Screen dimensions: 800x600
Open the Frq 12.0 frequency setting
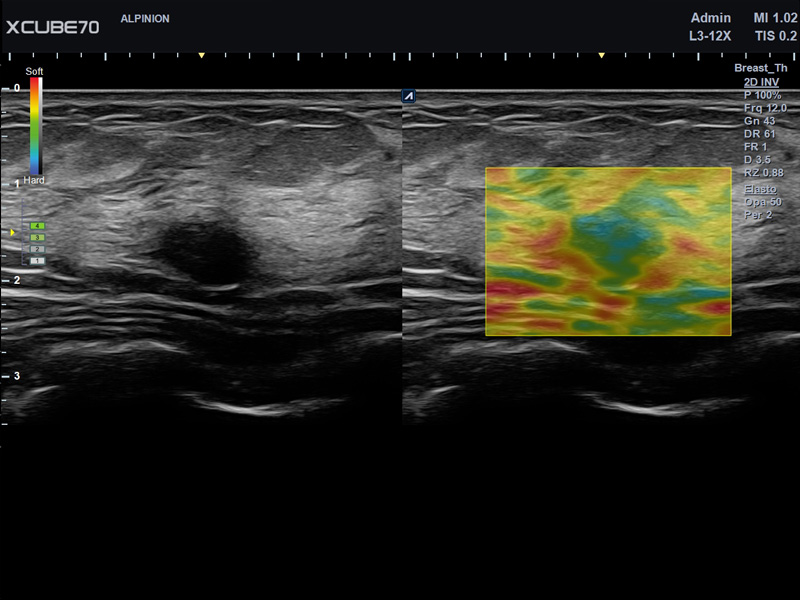[761, 107]
